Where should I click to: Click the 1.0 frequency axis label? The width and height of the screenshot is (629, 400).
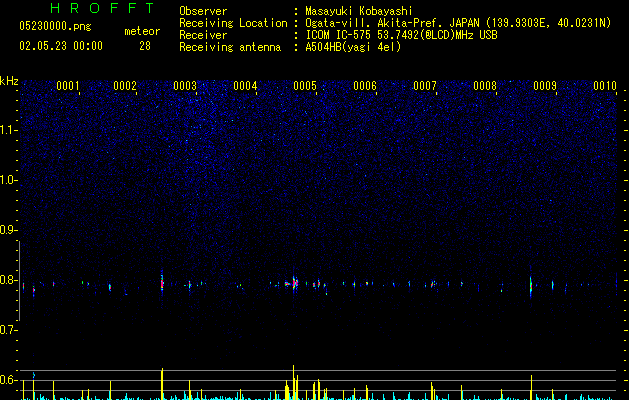click(9, 180)
